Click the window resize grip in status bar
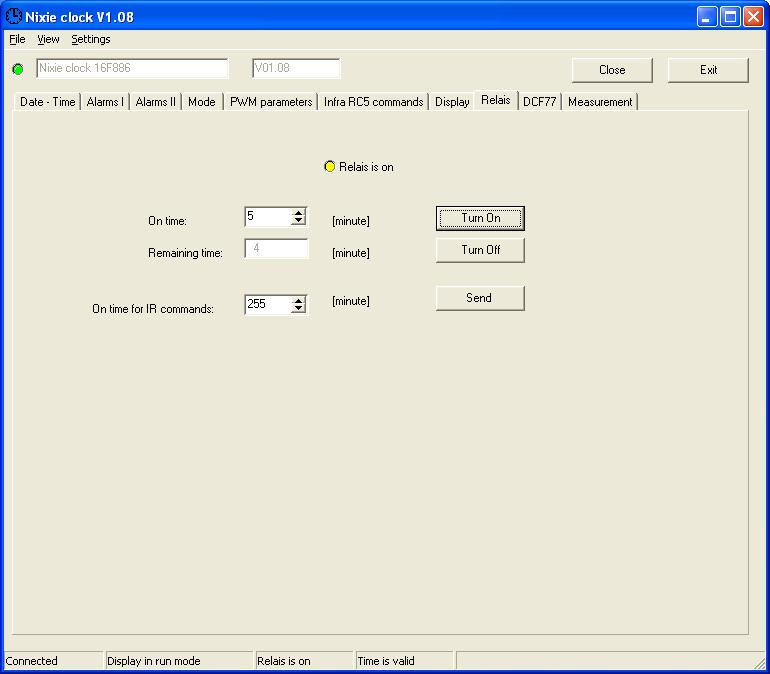Viewport: 770px width, 674px height. click(760, 663)
